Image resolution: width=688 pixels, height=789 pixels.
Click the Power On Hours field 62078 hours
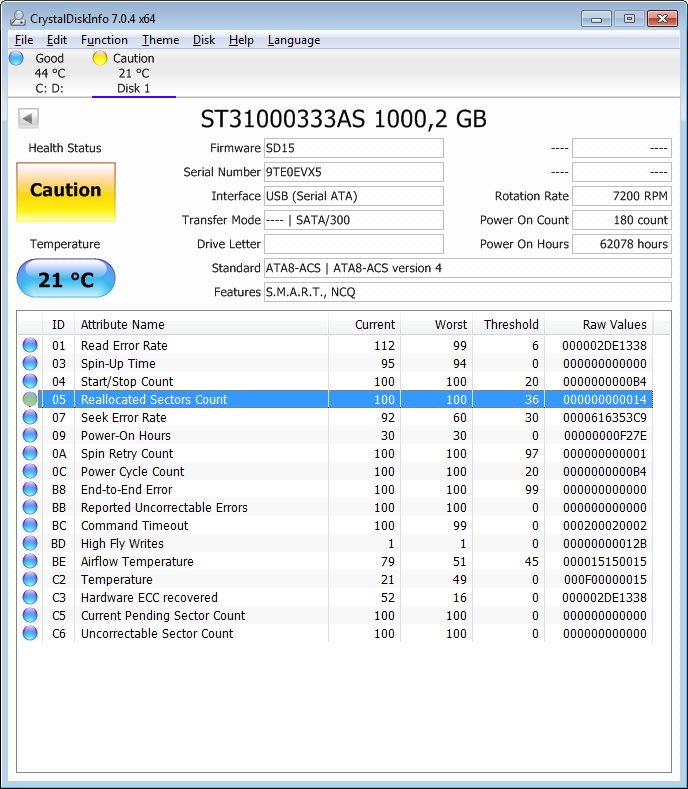(622, 244)
